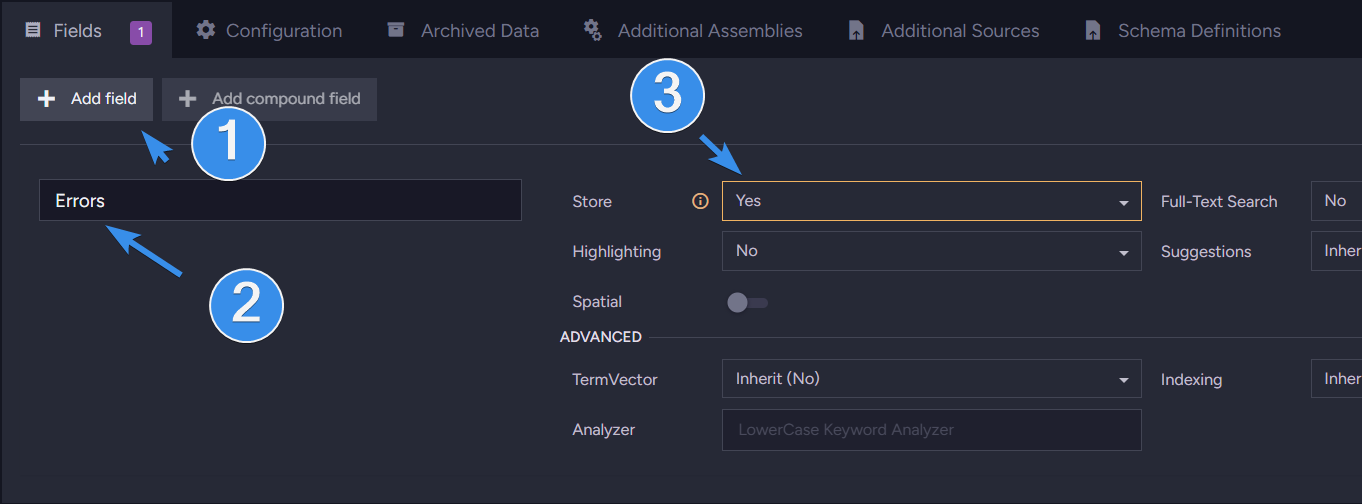Open the Store dropdown set to Yes
Viewport: 1362px width, 504px height.
(x=931, y=201)
